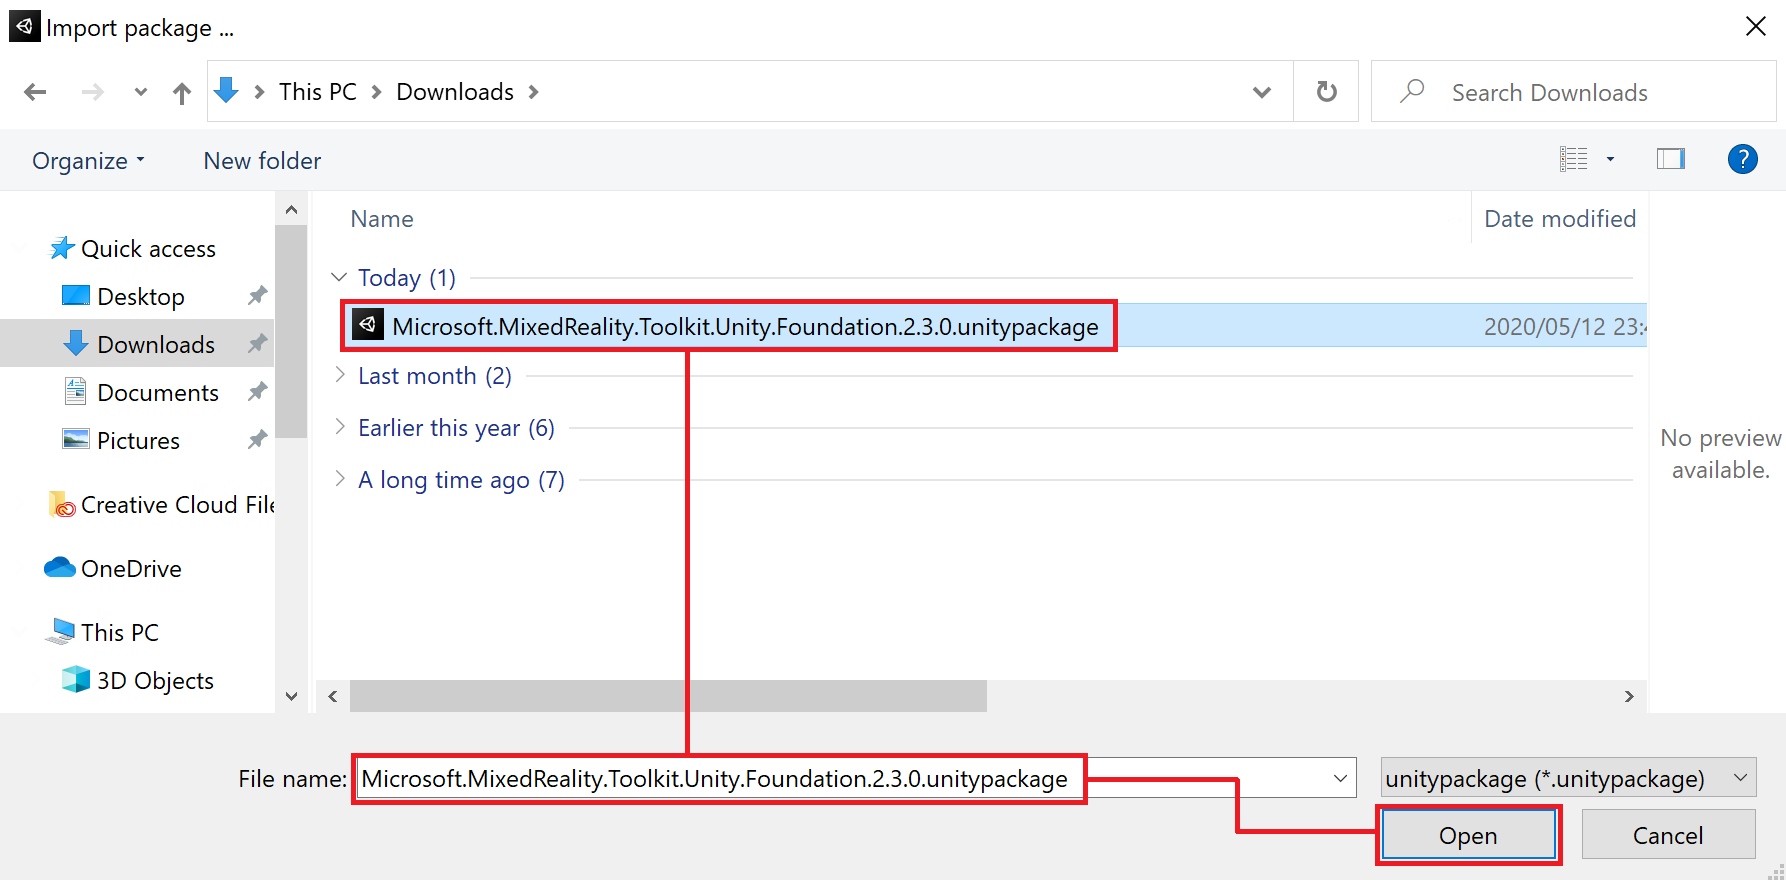1786x880 pixels.
Task: Click the pin icon next to Documents
Action: coord(257,392)
